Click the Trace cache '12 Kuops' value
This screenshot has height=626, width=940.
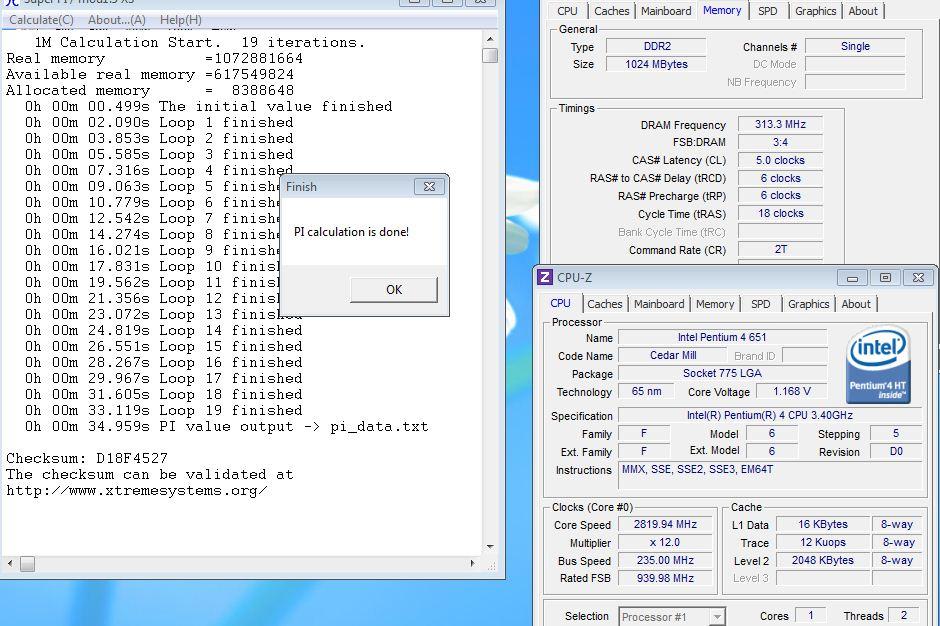[822, 543]
